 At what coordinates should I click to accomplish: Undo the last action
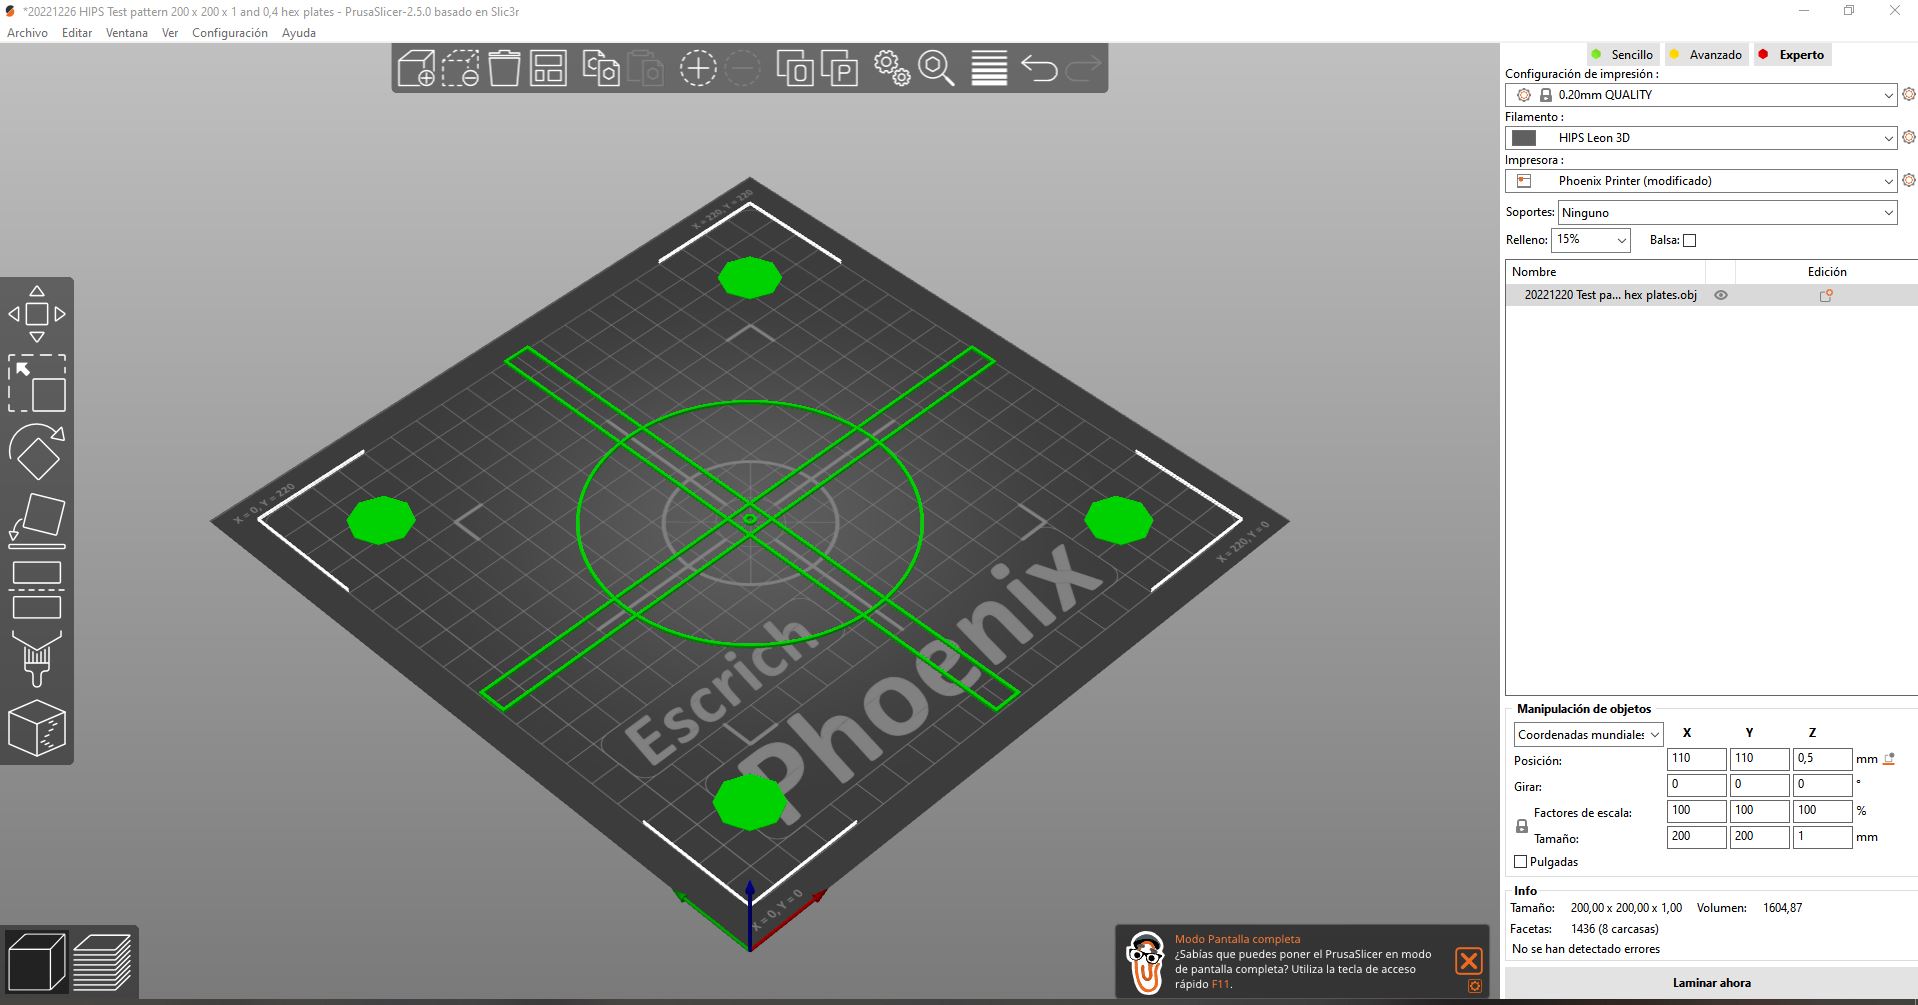click(1040, 68)
